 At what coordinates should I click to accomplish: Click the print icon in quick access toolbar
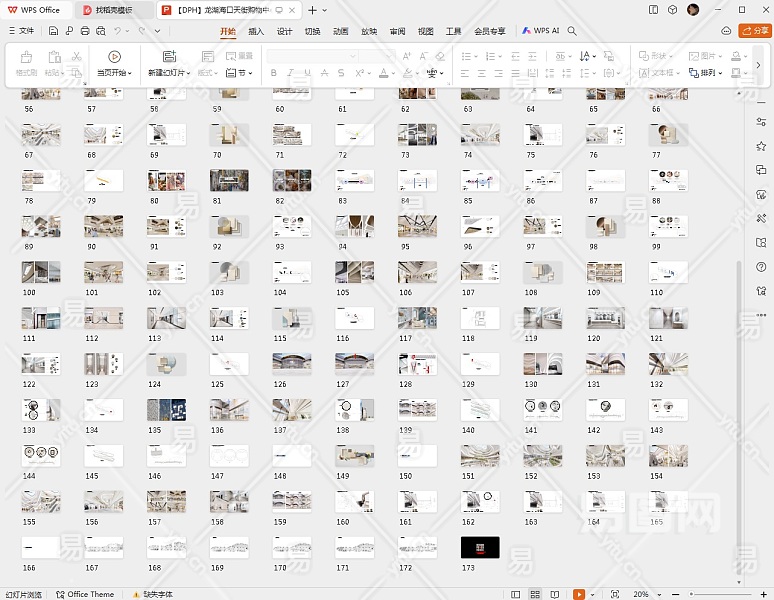click(x=85, y=31)
